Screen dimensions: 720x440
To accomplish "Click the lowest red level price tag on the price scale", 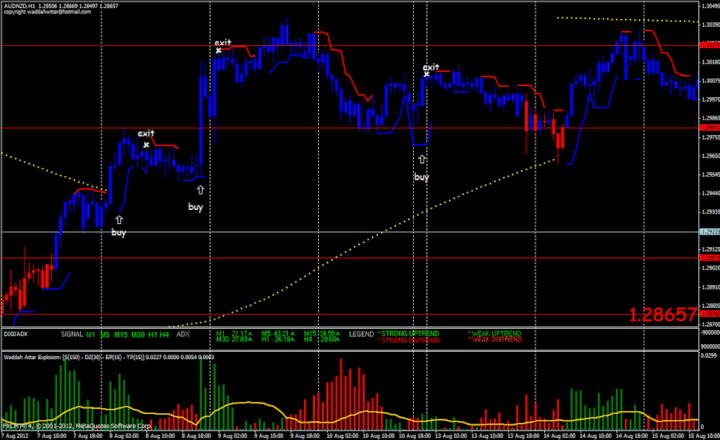I will pos(709,314).
